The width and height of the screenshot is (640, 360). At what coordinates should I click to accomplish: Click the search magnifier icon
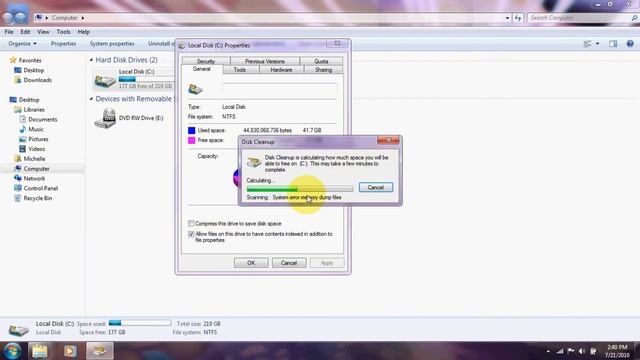634,18
